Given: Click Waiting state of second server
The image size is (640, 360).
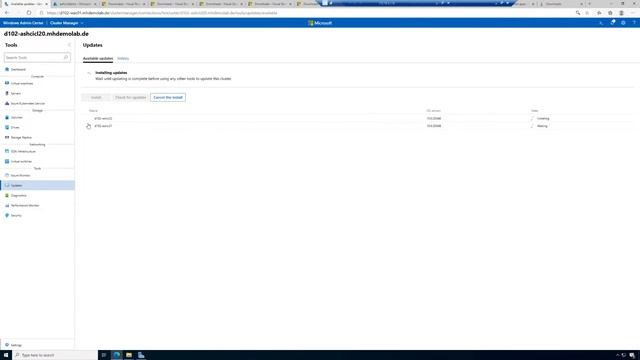Looking at the screenshot, I should click(x=542, y=126).
